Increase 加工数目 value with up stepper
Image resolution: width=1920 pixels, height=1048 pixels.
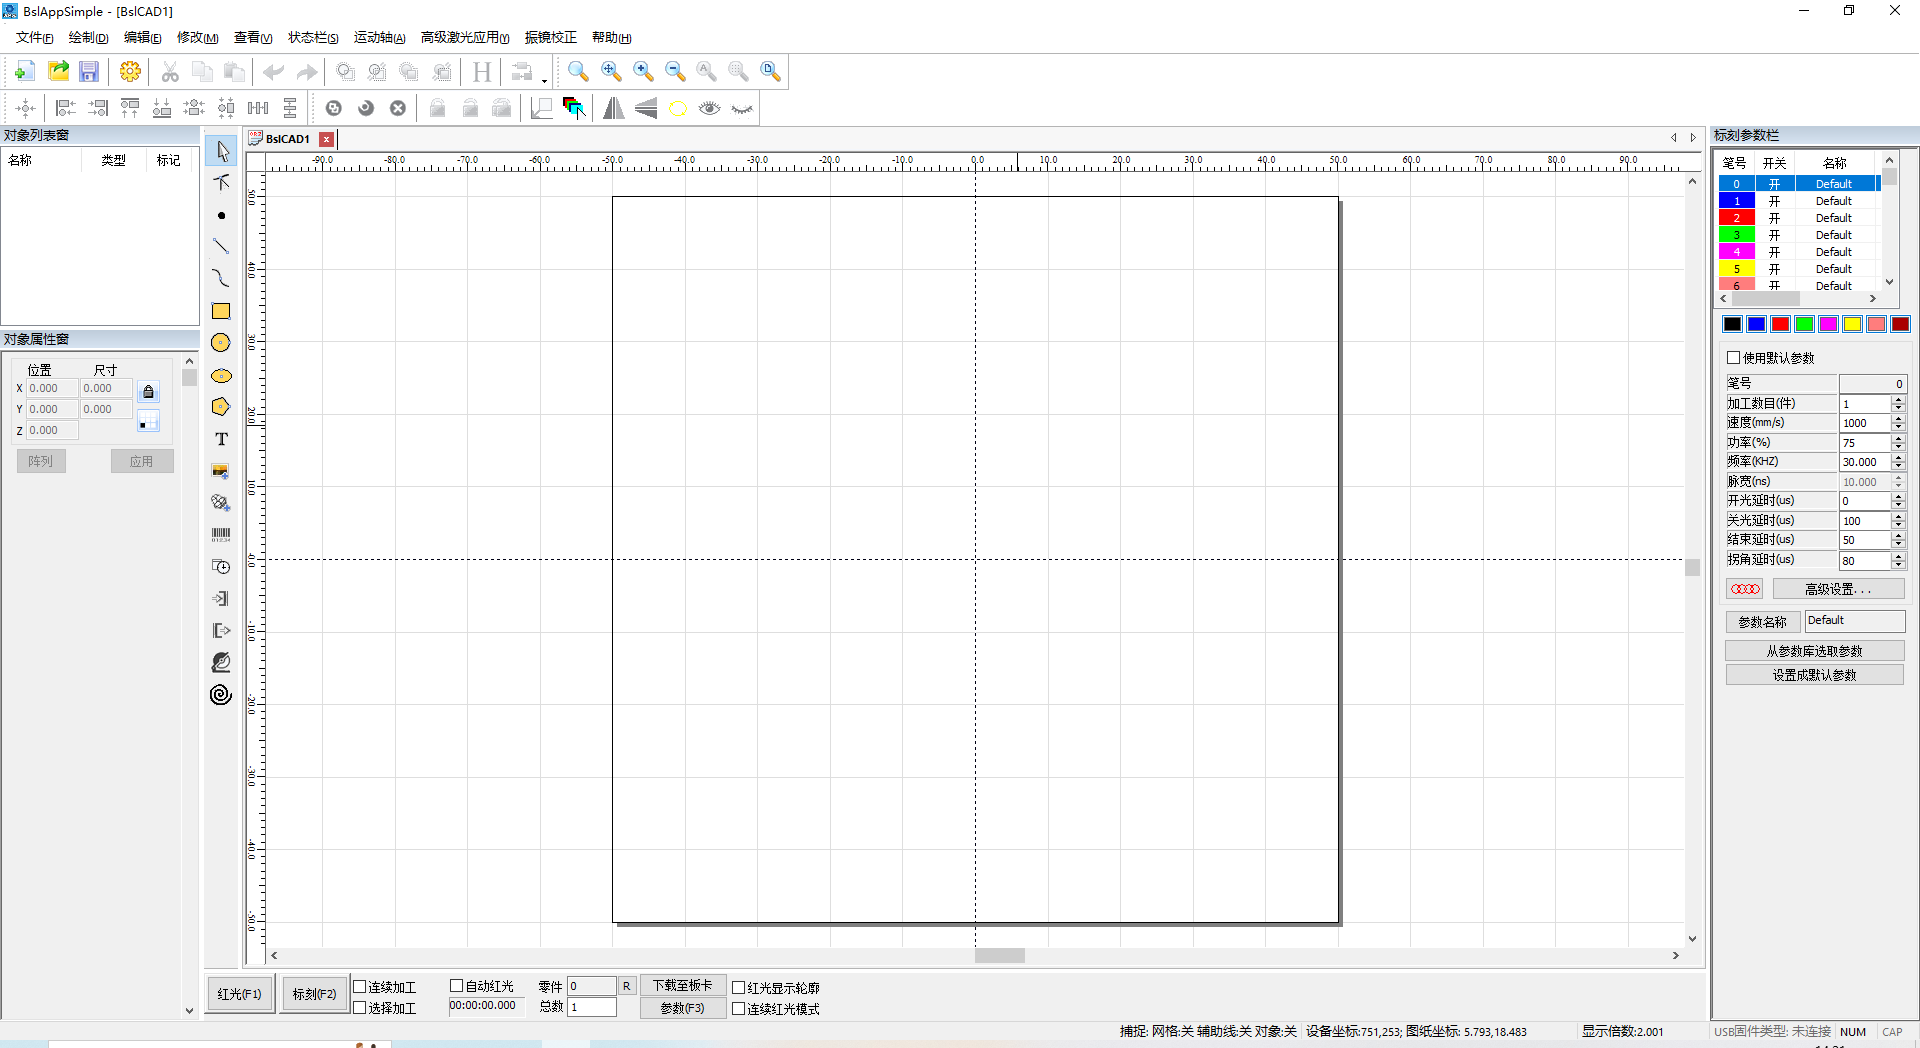(x=1898, y=399)
